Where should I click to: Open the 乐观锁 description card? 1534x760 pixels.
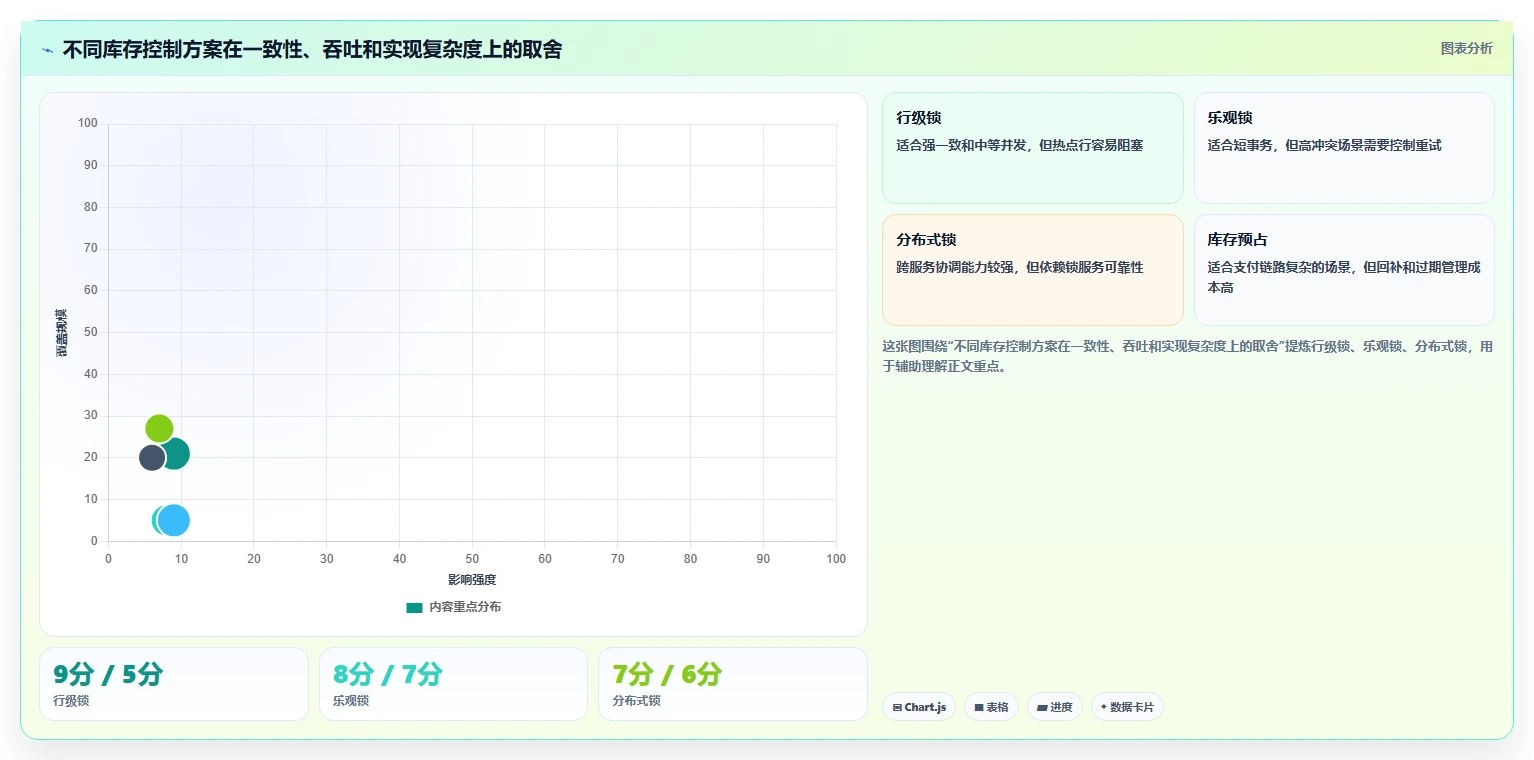pyautogui.click(x=1344, y=148)
